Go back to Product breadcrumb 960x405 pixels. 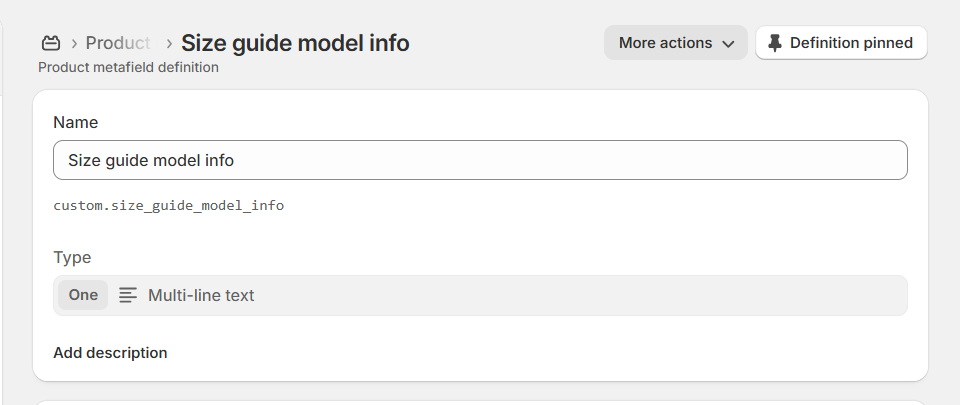pos(118,43)
